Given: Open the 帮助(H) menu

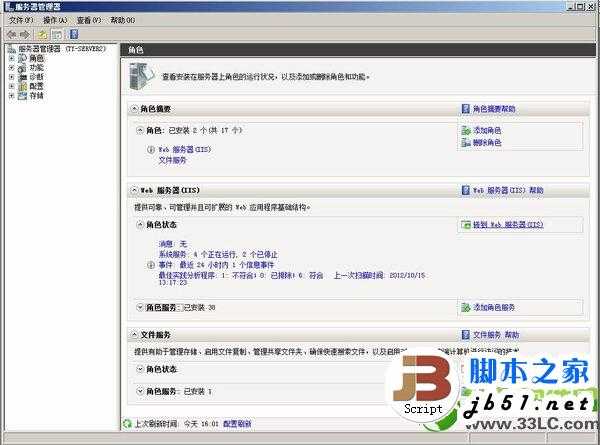Looking at the screenshot, I should point(123,20).
